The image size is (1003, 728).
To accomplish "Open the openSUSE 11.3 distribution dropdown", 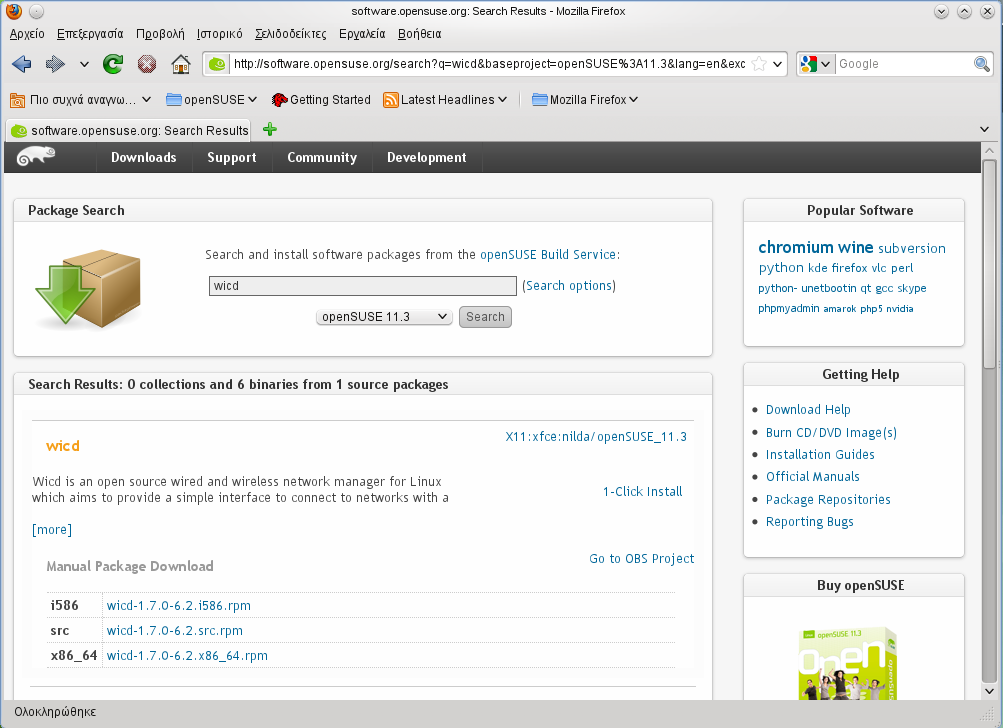I will [384, 317].
